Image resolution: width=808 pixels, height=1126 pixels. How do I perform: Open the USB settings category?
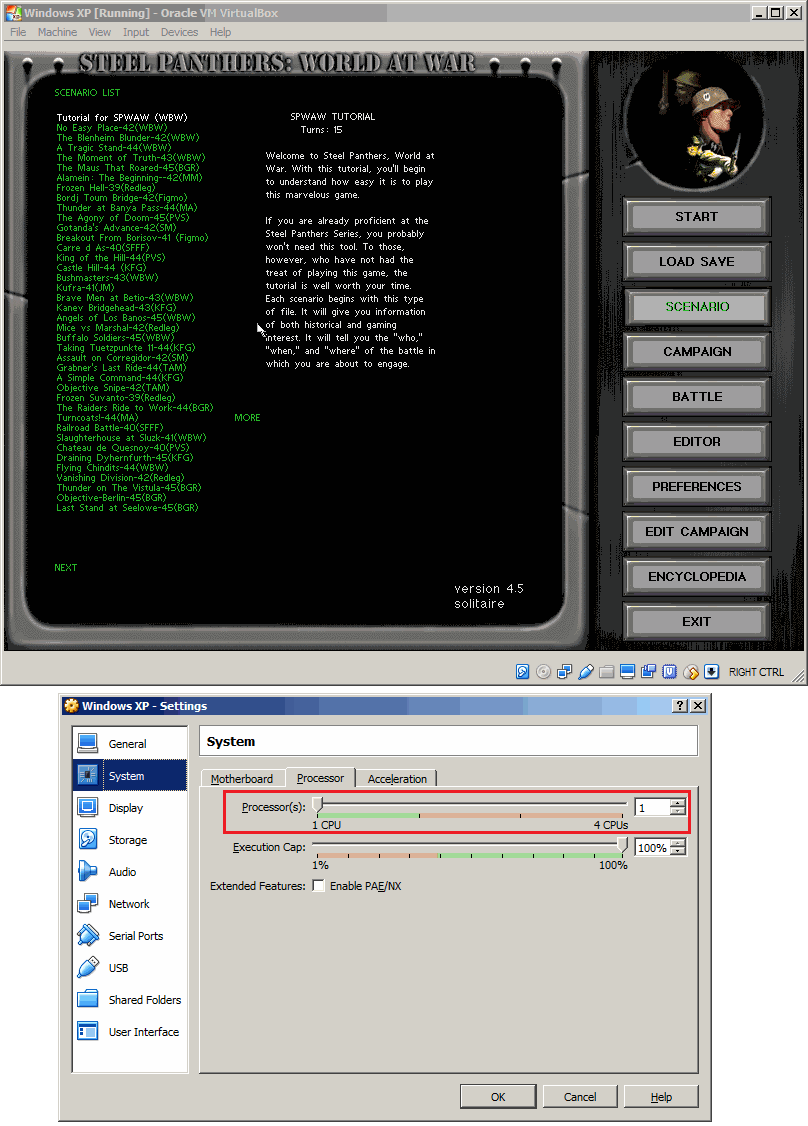click(130, 967)
